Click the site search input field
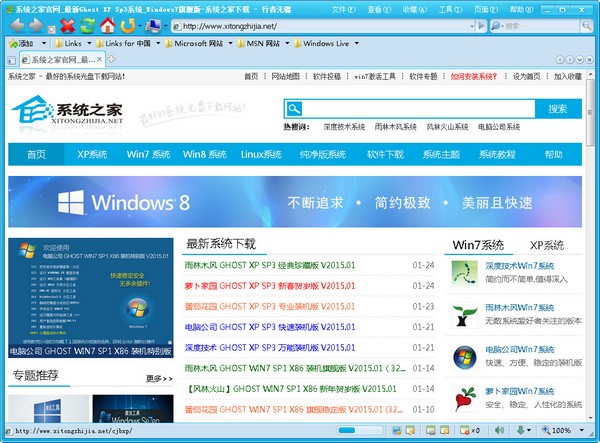Image resolution: width=600 pixels, height=443 pixels. [418, 109]
